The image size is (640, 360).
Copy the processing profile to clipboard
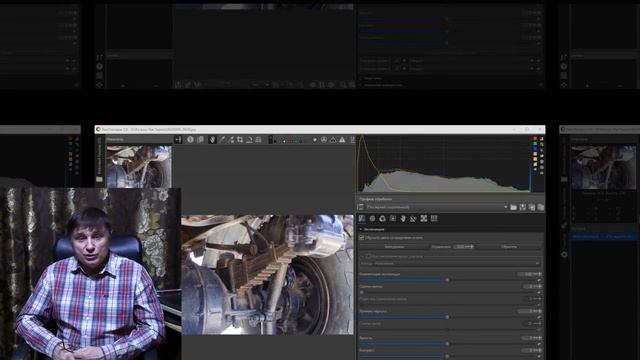(x=532, y=207)
